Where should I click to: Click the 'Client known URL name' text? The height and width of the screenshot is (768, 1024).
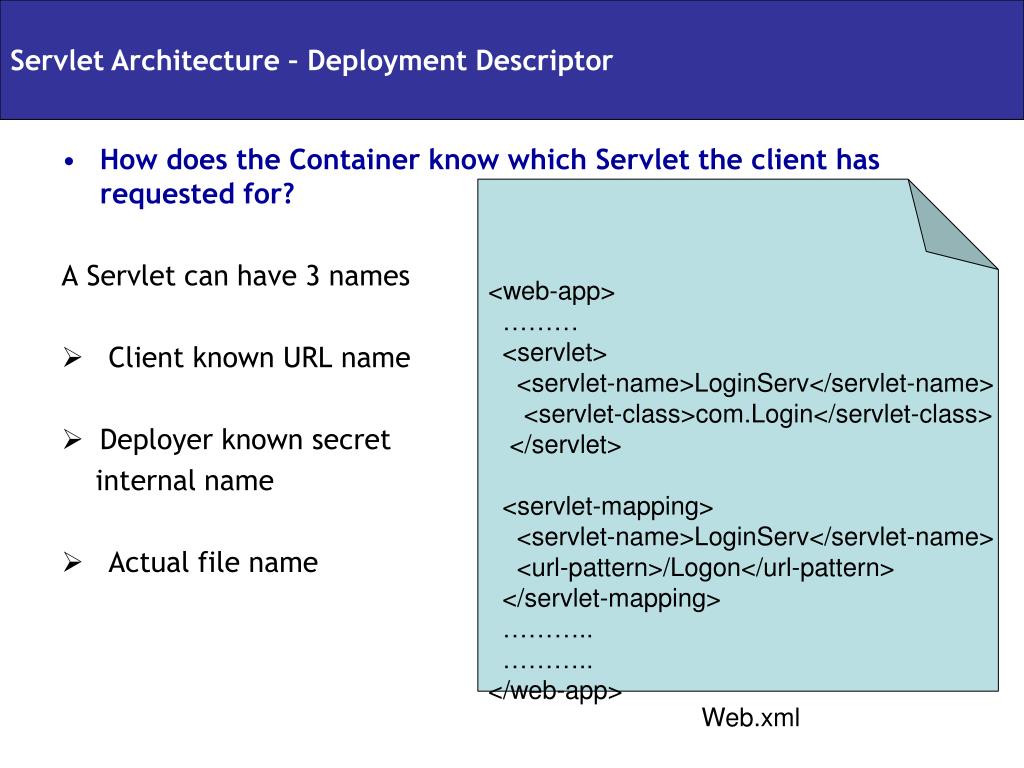[x=259, y=358]
